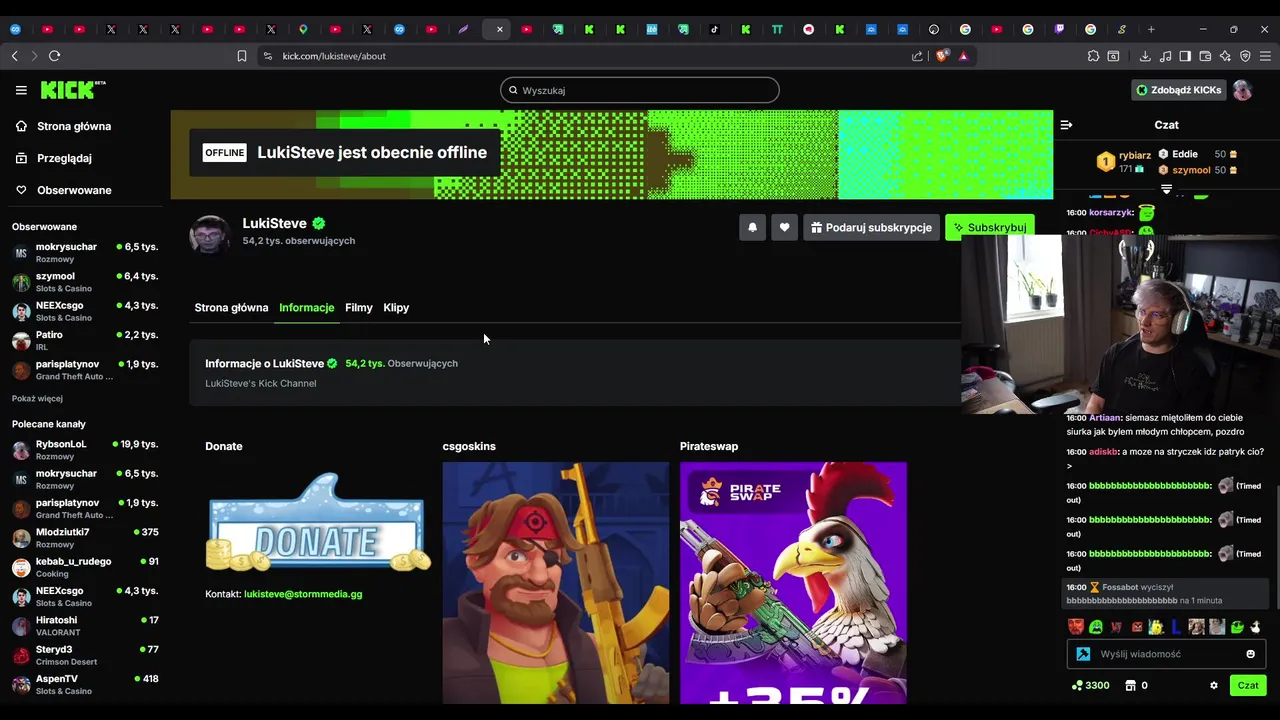The width and height of the screenshot is (1280, 720).
Task: Open the user profile avatar in the top bar
Action: pos(1242,90)
